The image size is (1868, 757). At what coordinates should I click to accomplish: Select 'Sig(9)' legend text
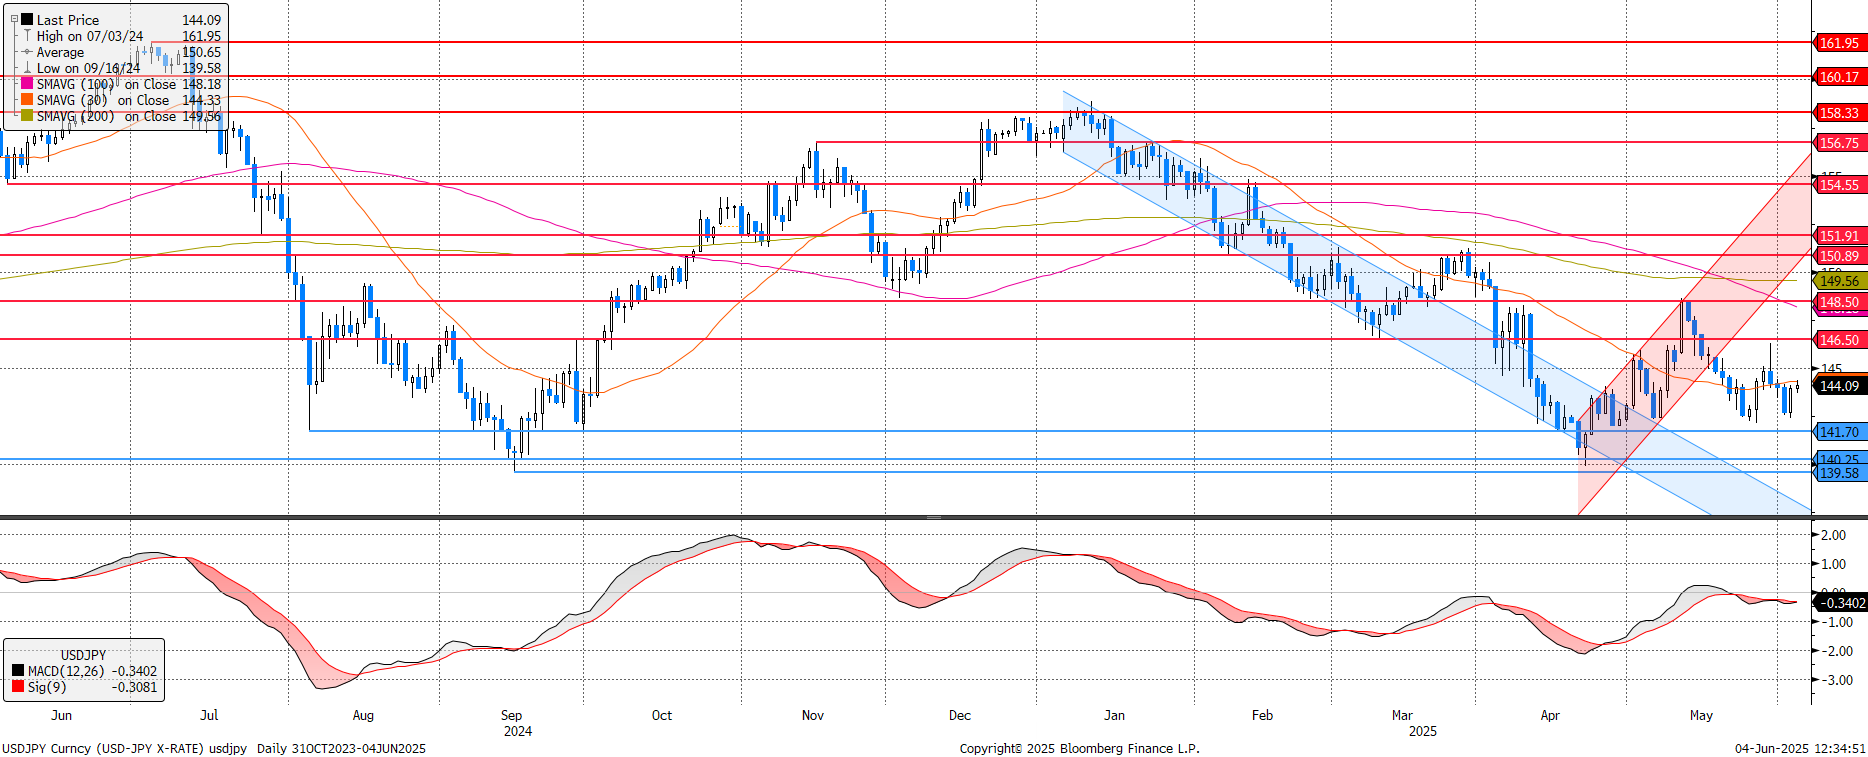pyautogui.click(x=47, y=687)
